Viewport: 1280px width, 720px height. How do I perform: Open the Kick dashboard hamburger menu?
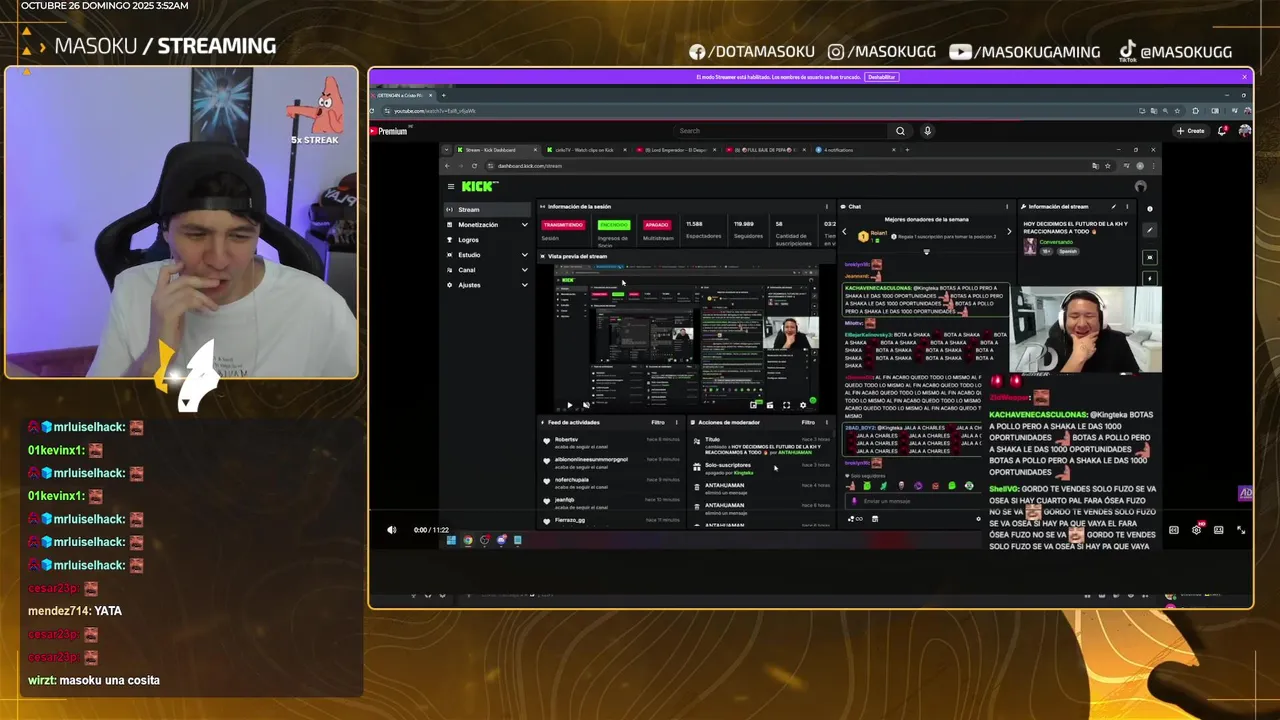coord(451,186)
